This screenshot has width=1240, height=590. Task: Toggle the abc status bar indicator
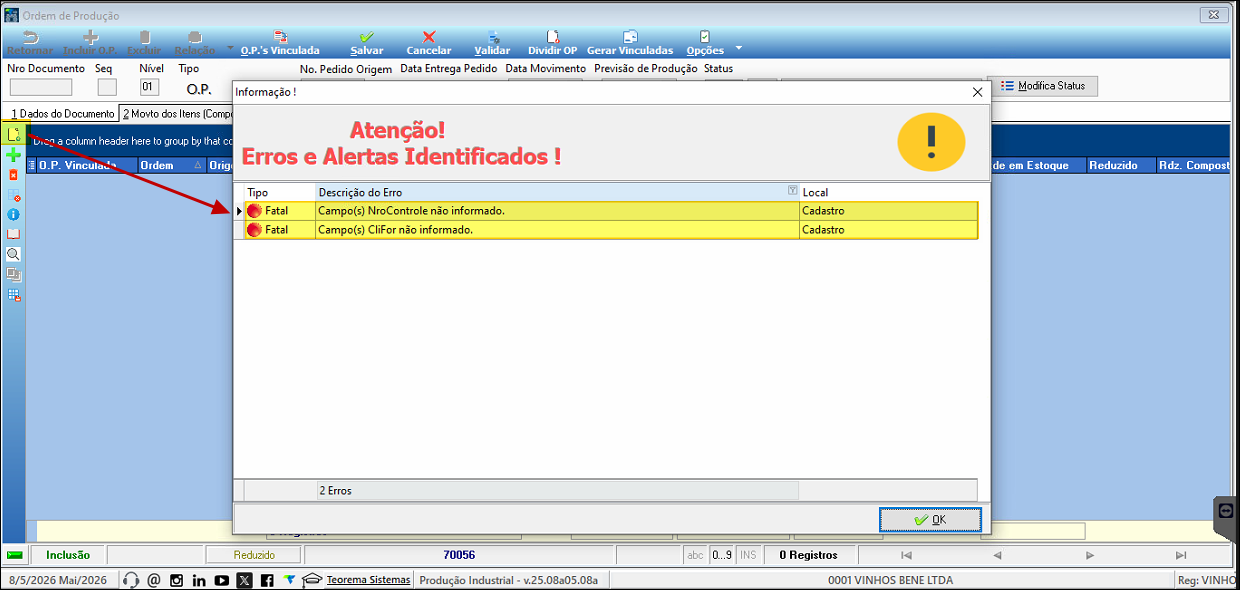click(696, 555)
